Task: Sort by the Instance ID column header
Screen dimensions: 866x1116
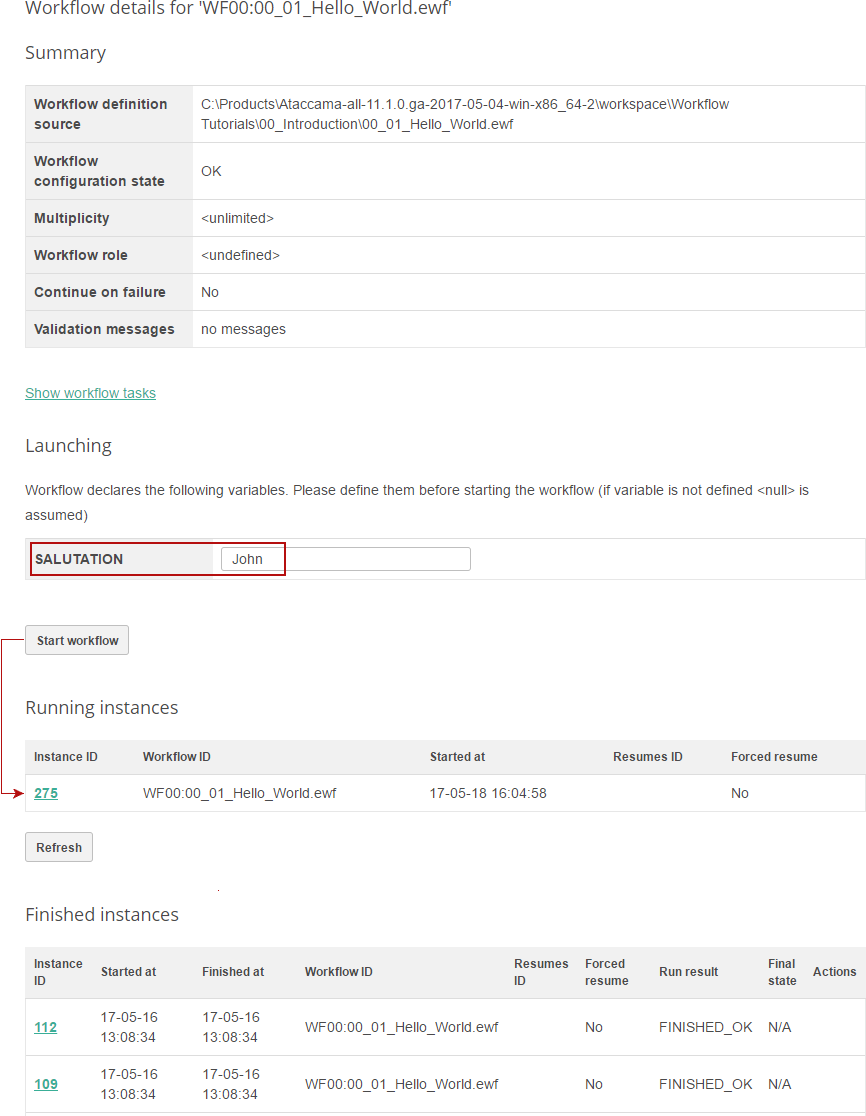Action: tap(58, 971)
